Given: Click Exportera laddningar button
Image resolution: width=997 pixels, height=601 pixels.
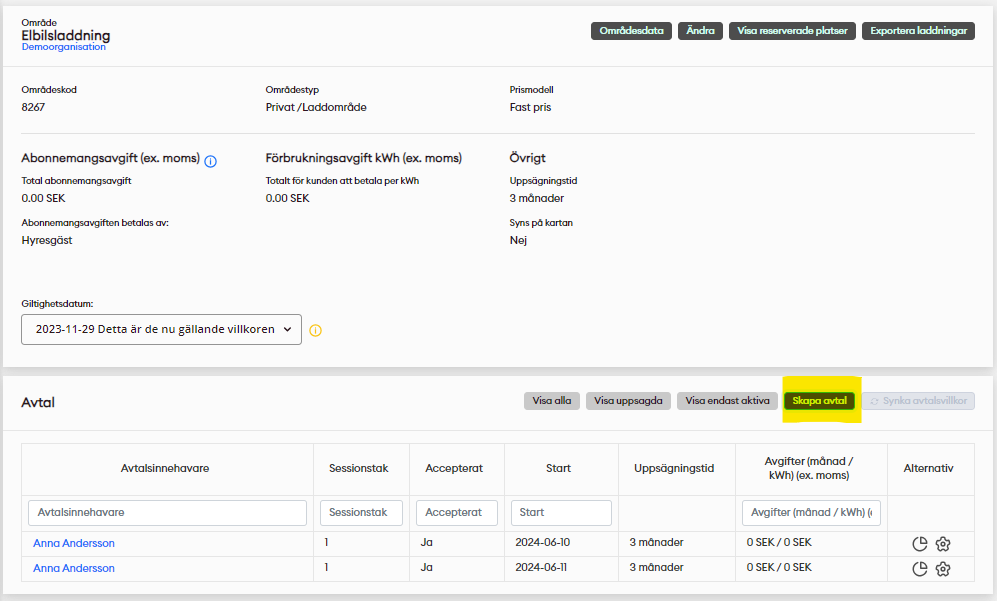Looking at the screenshot, I should (918, 31).
